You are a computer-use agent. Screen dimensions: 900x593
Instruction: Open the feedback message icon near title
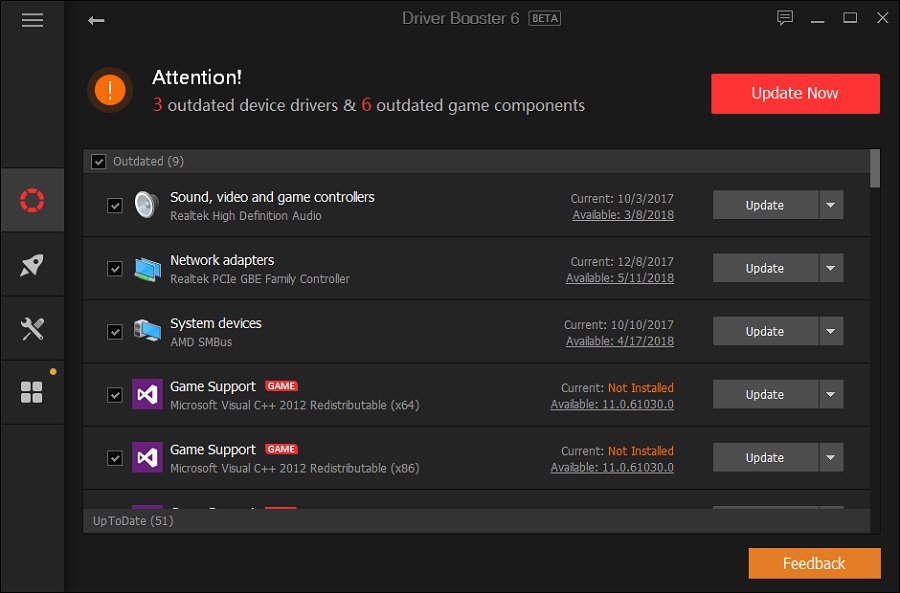(x=784, y=17)
